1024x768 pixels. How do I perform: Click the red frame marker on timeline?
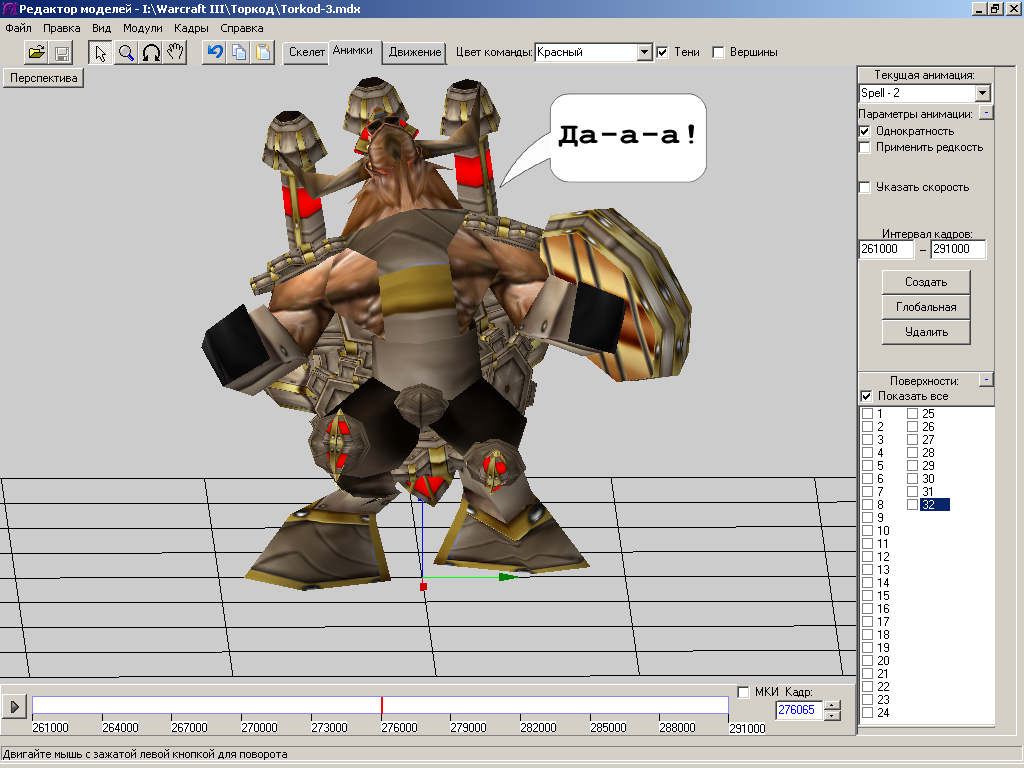pyautogui.click(x=381, y=705)
